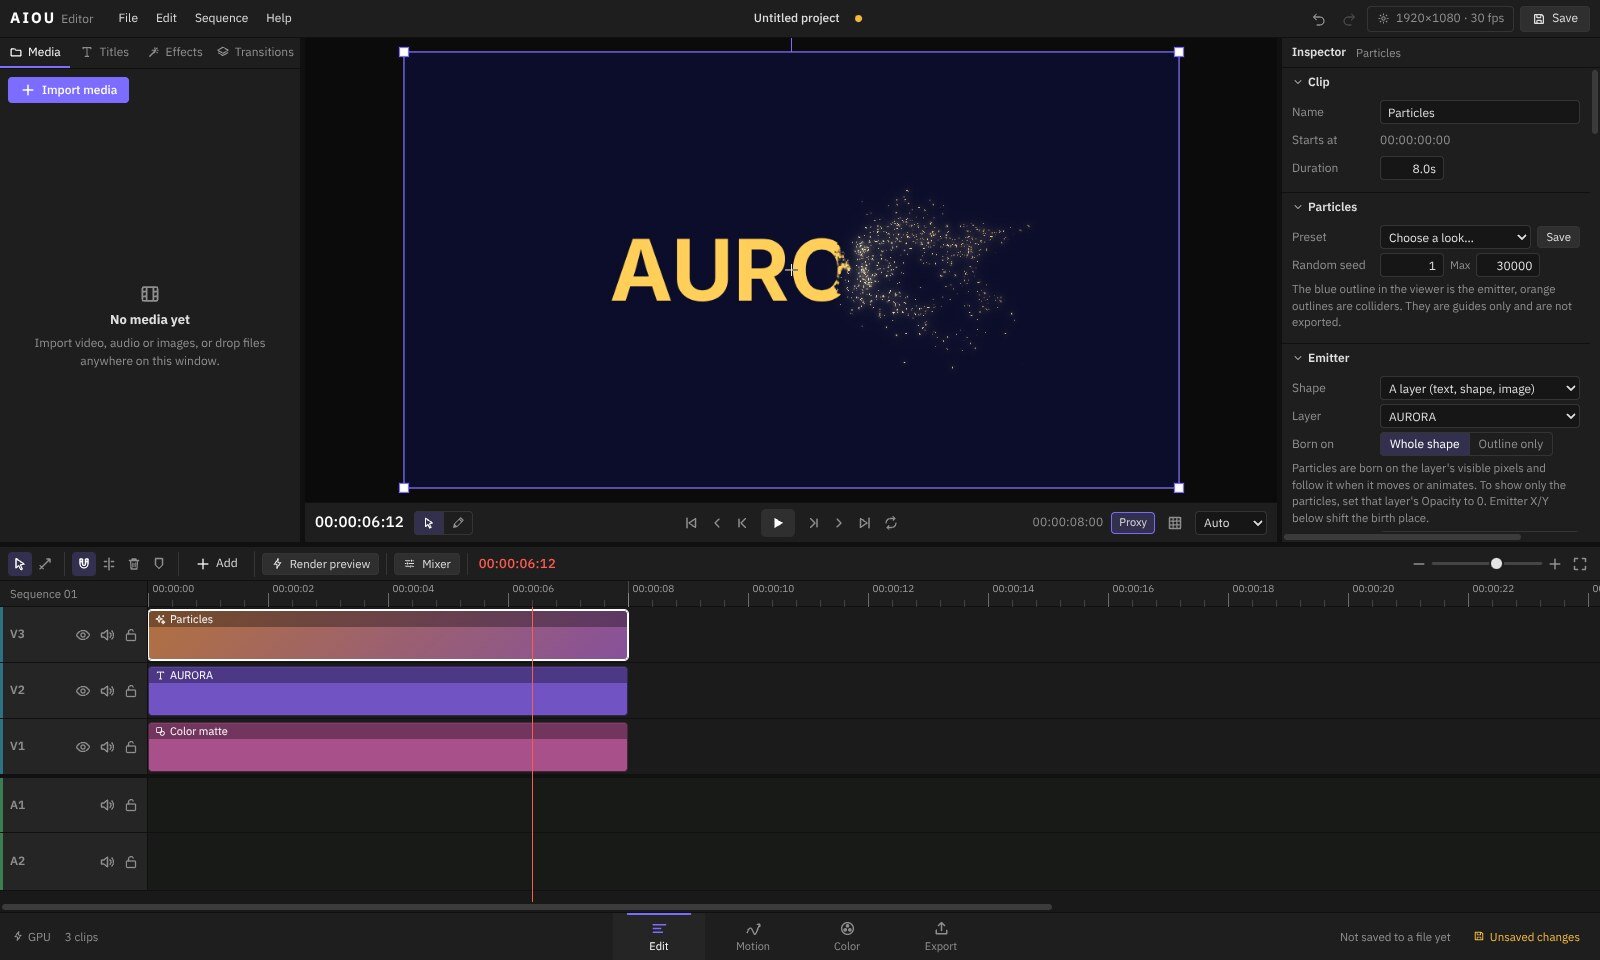Click the Import media button

(x=68, y=90)
